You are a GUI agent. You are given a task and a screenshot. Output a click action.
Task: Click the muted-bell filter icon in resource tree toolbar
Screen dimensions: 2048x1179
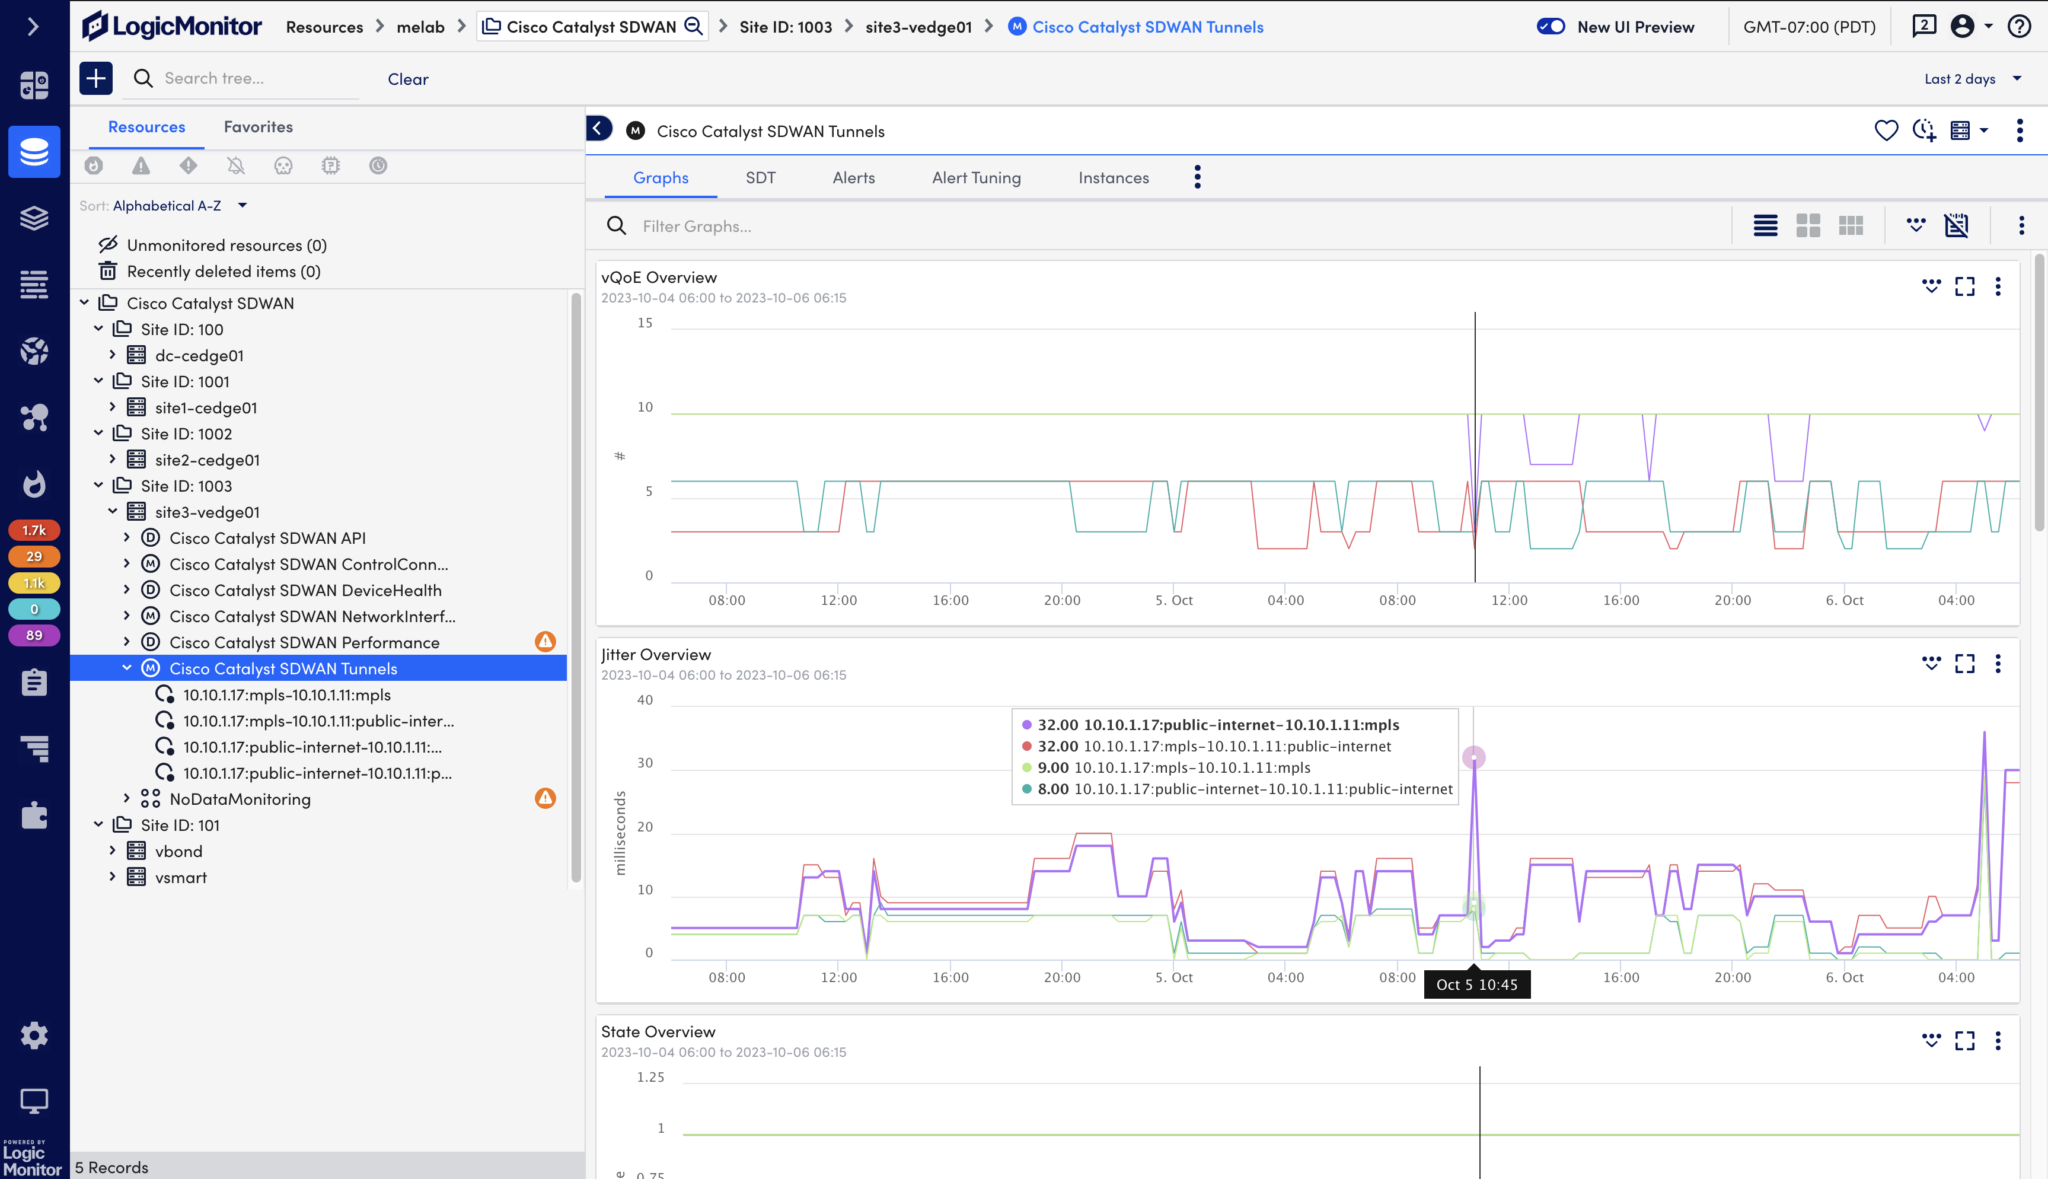(x=236, y=165)
